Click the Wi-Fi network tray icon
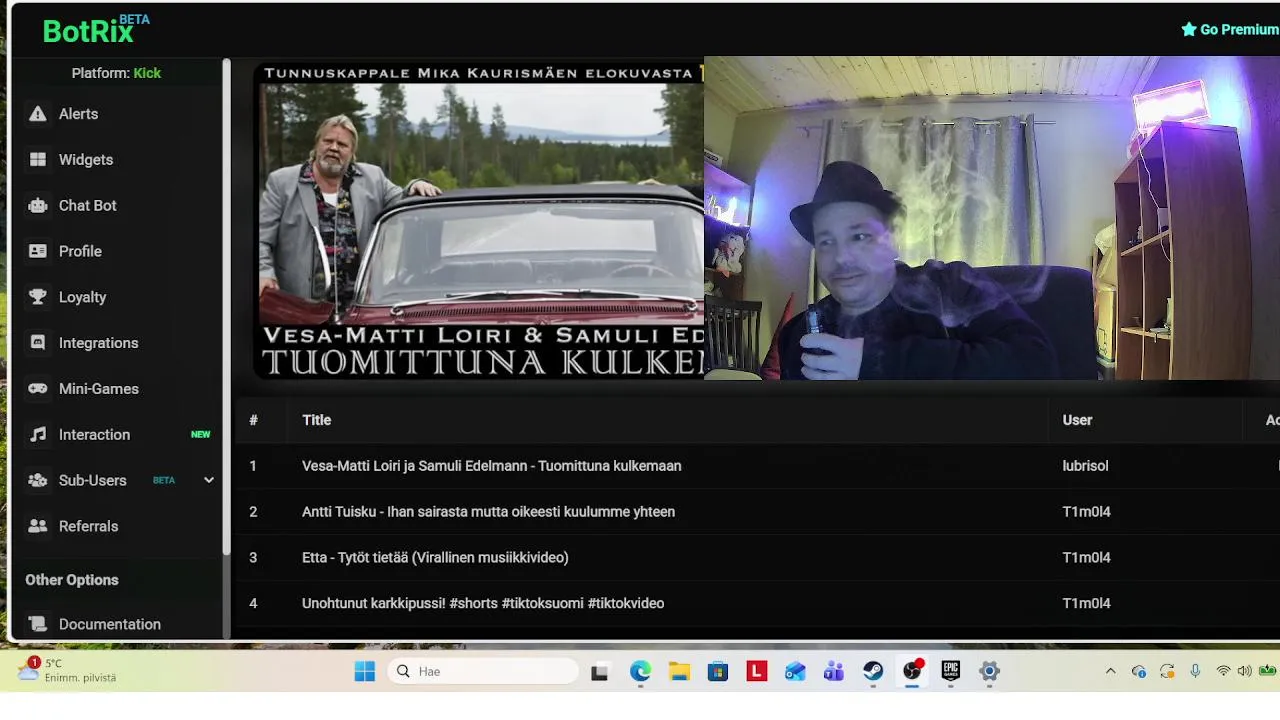 [1223, 671]
